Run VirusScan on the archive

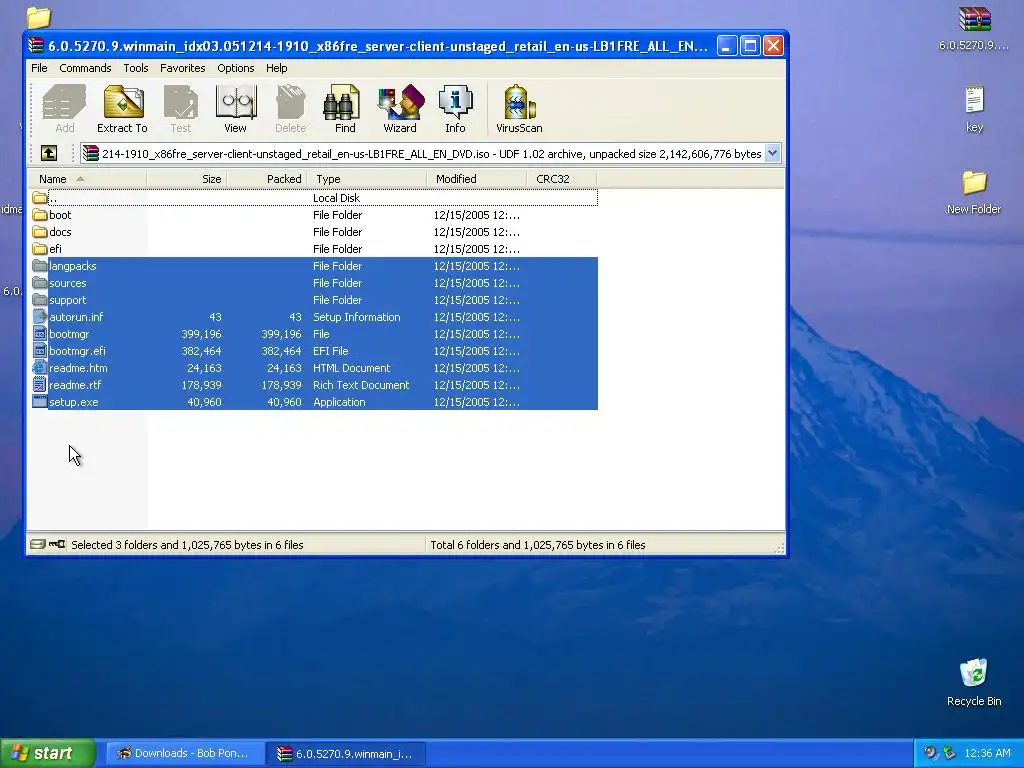(519, 108)
